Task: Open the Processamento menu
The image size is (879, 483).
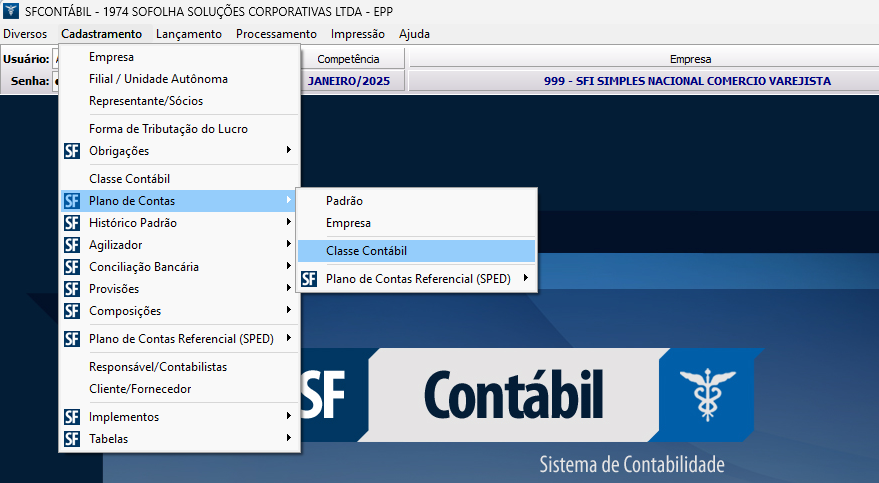Action: click(x=276, y=34)
